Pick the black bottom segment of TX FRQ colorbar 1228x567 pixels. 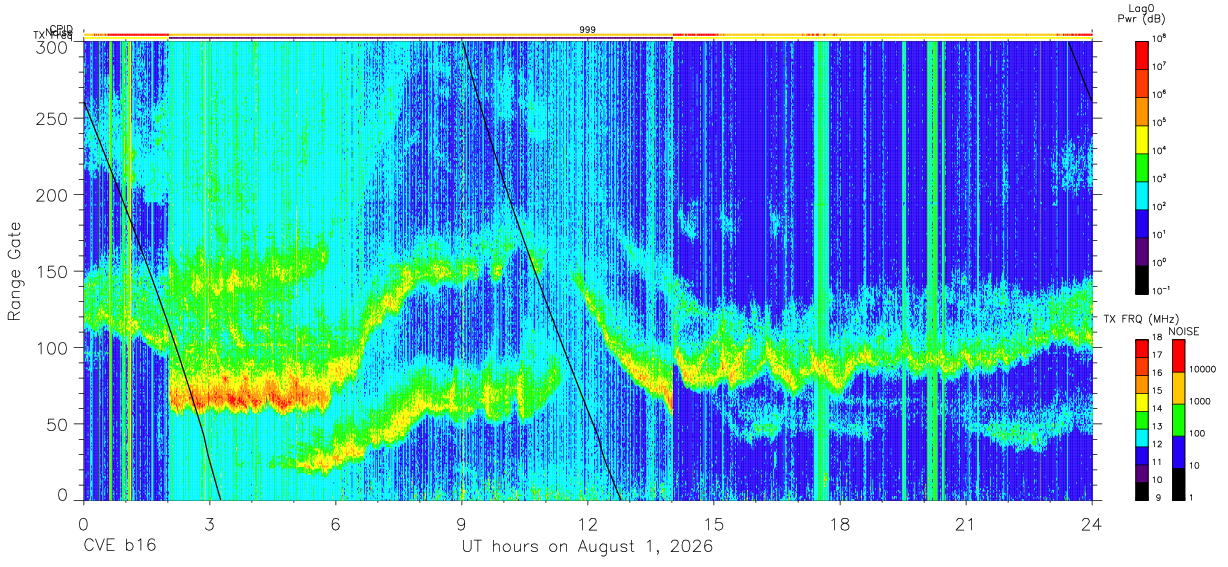tap(1141, 490)
